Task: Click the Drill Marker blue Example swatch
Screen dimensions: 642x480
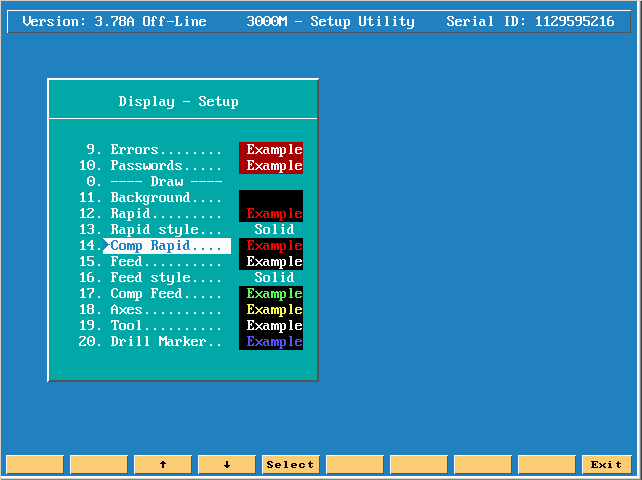Action: pyautogui.click(x=271, y=341)
